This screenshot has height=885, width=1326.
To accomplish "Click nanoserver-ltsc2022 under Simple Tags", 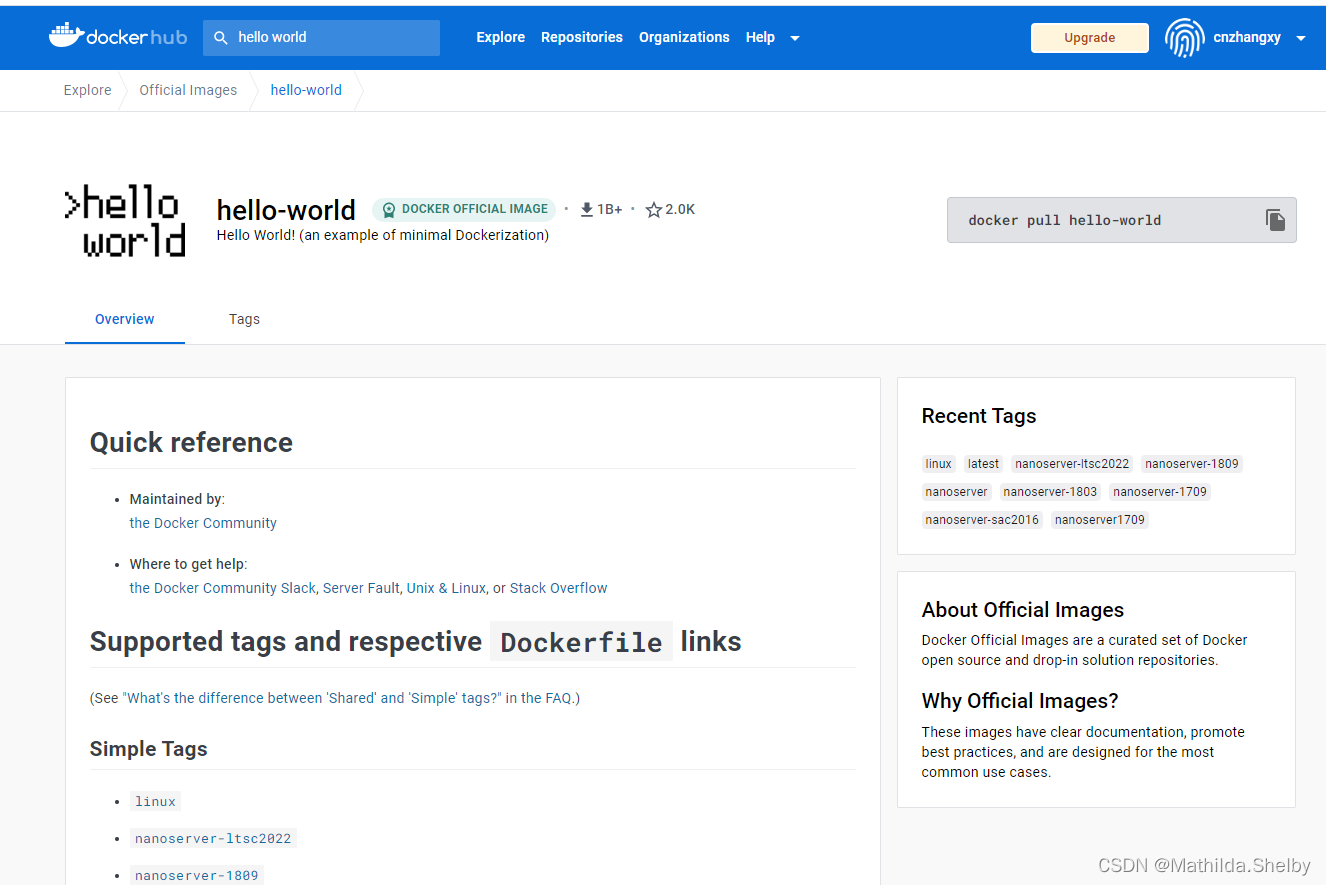I will coord(213,838).
